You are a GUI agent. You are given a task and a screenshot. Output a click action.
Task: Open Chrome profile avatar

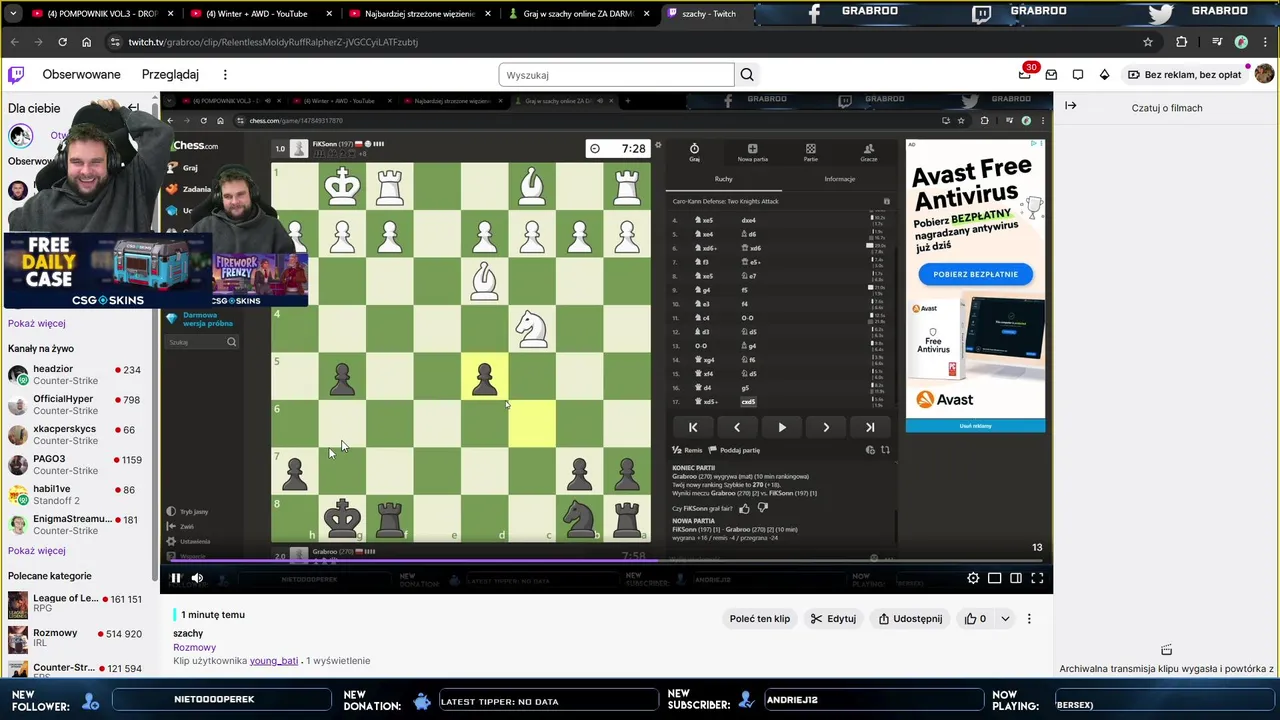1241,42
